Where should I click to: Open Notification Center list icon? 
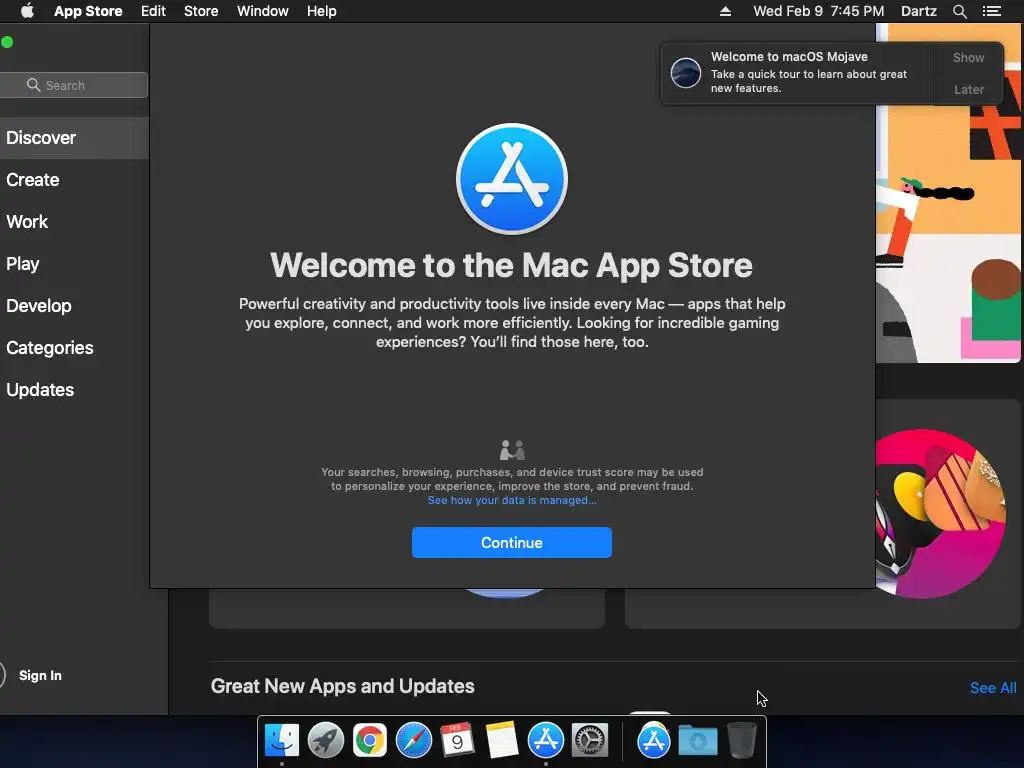pyautogui.click(x=991, y=11)
